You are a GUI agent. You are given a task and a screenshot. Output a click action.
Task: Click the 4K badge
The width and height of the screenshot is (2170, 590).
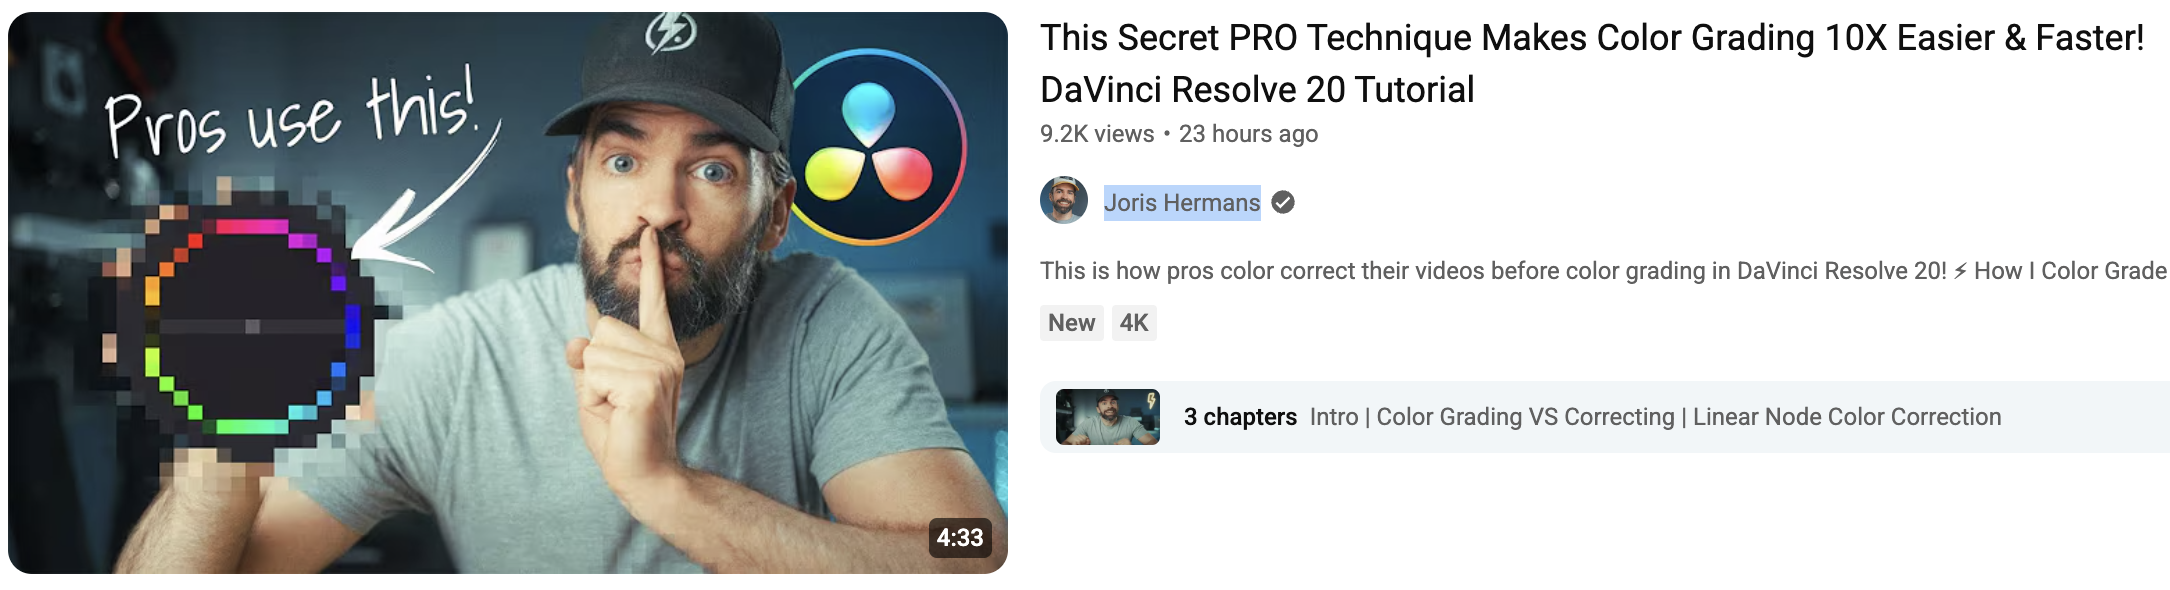click(x=1134, y=323)
